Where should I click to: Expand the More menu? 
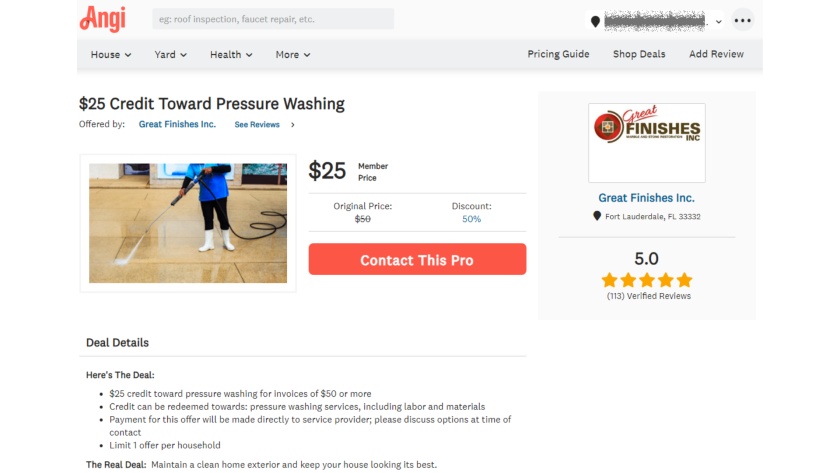click(x=292, y=55)
